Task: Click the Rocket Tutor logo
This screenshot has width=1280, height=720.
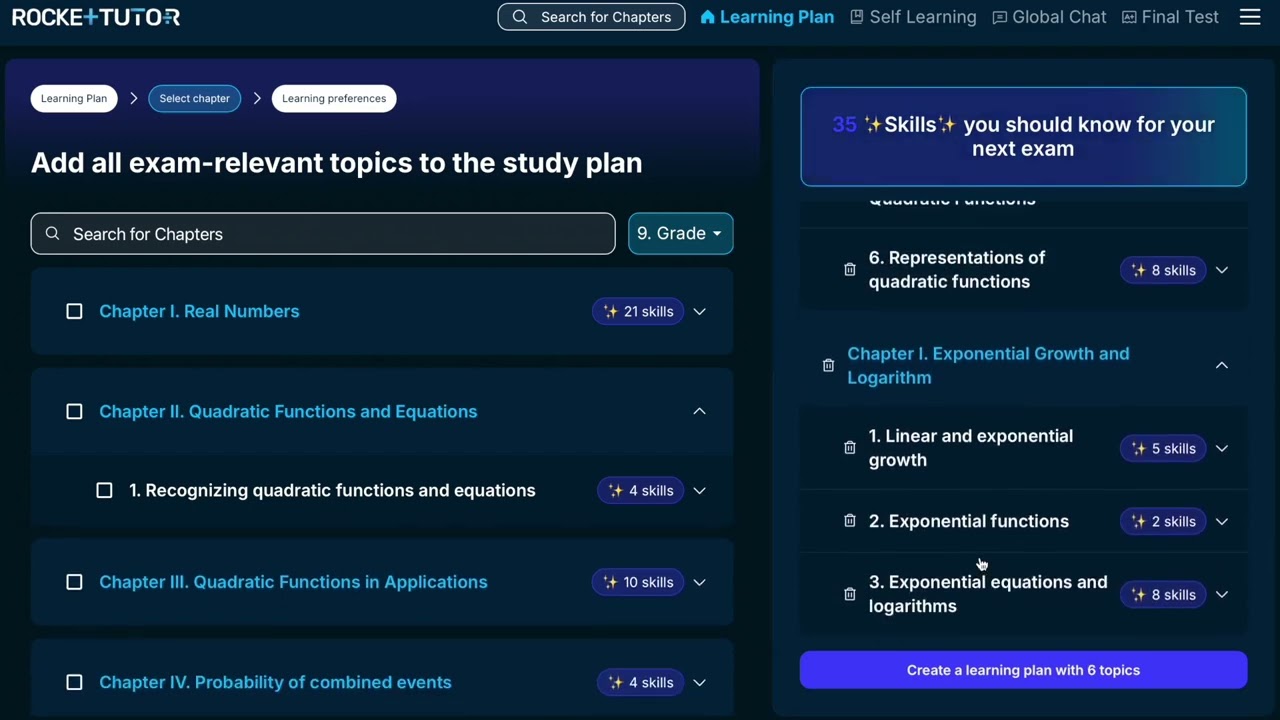Action: click(96, 17)
